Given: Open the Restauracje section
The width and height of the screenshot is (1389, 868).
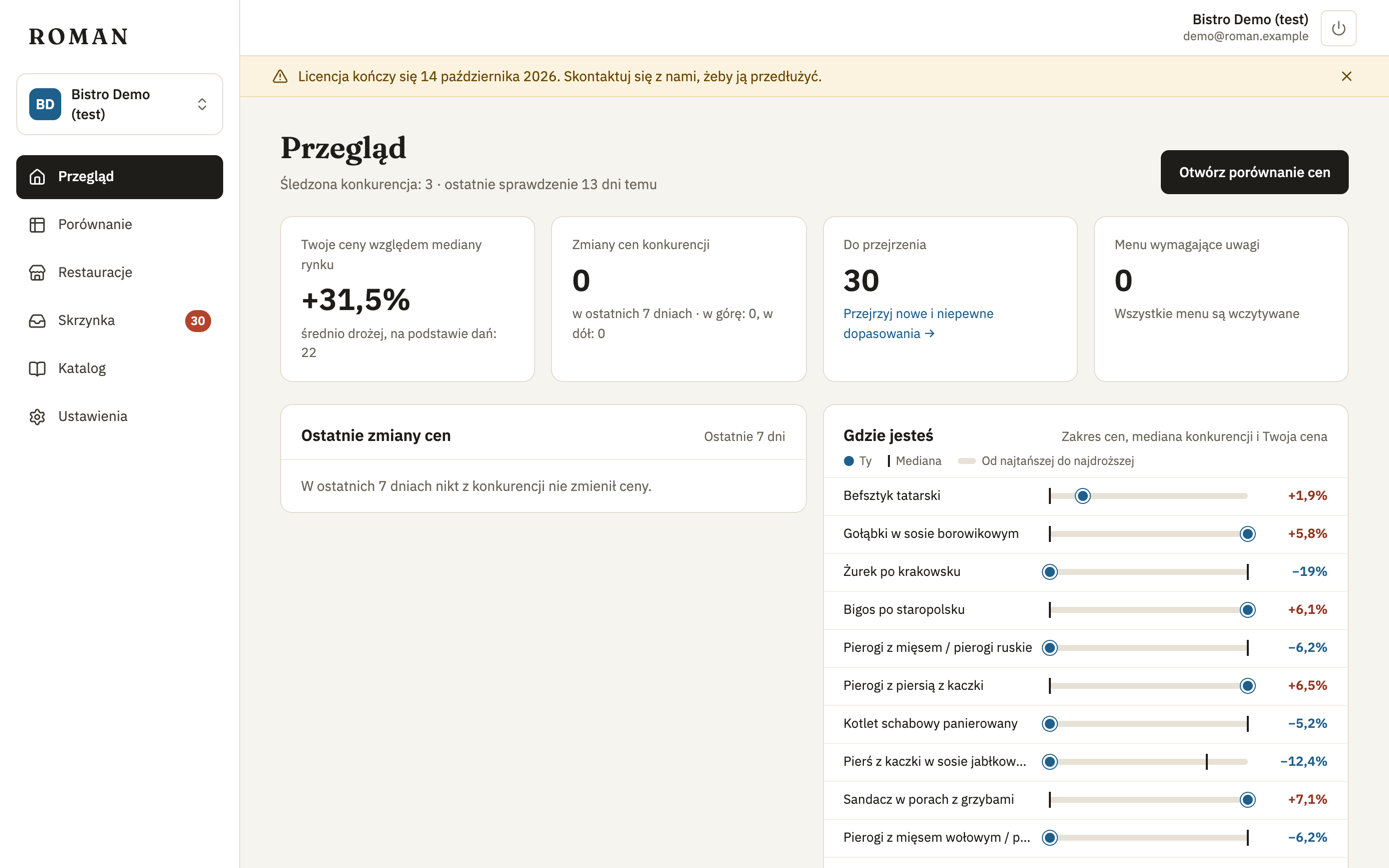Looking at the screenshot, I should click(x=119, y=273).
